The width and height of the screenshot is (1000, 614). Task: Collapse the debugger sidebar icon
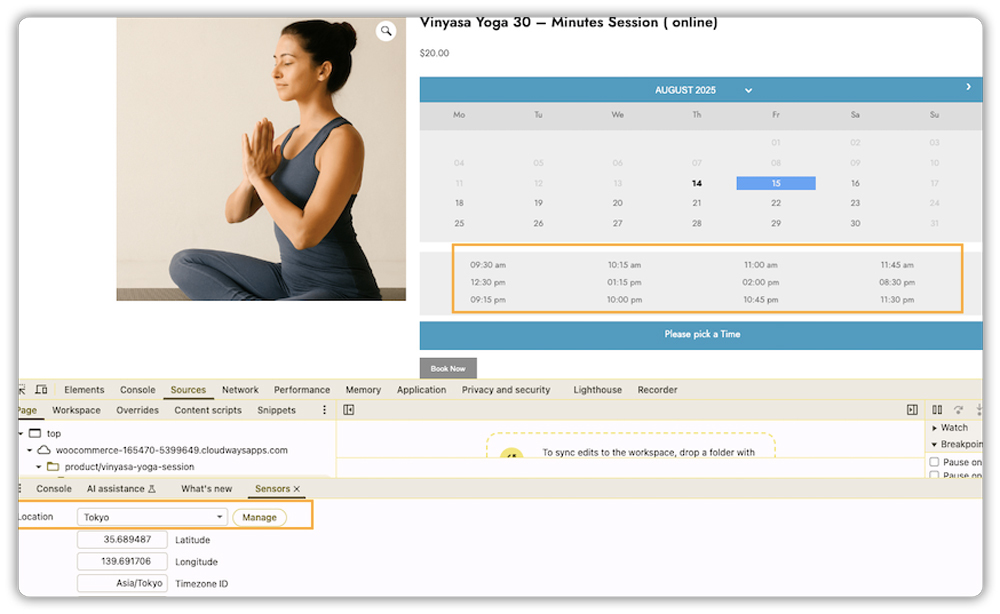point(912,410)
